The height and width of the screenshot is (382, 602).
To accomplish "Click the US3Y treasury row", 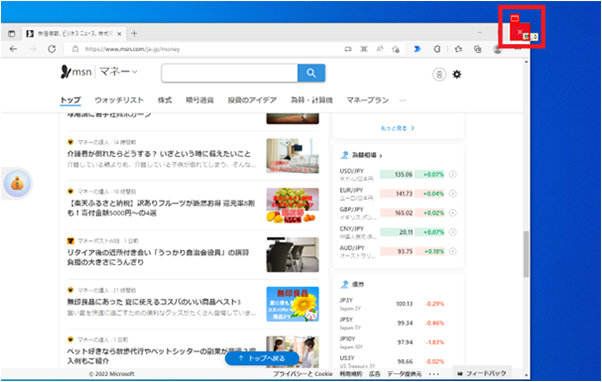I will point(392,362).
